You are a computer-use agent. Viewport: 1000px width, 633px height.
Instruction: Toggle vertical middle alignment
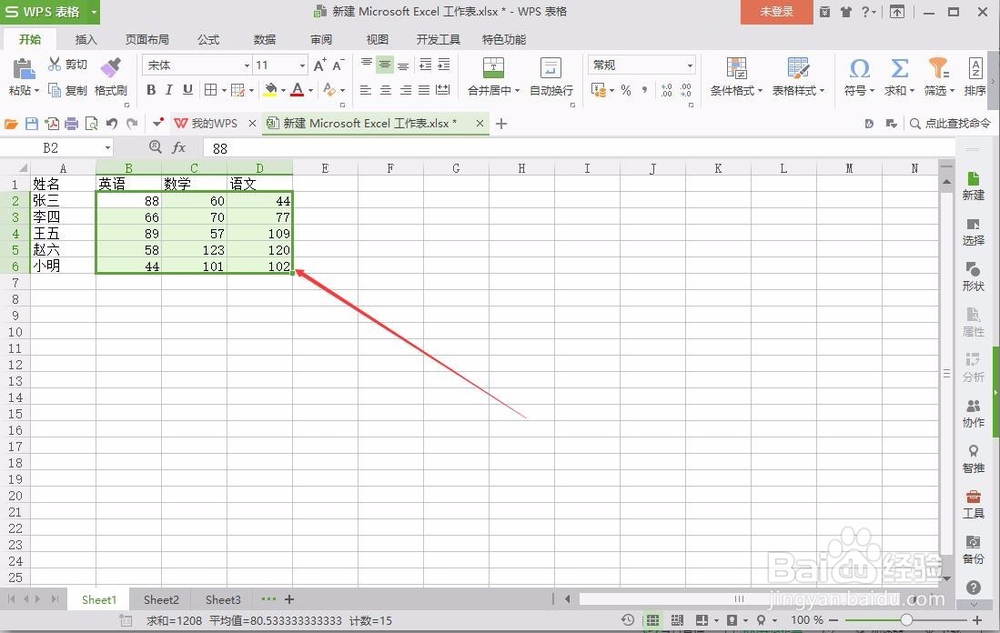tap(385, 64)
